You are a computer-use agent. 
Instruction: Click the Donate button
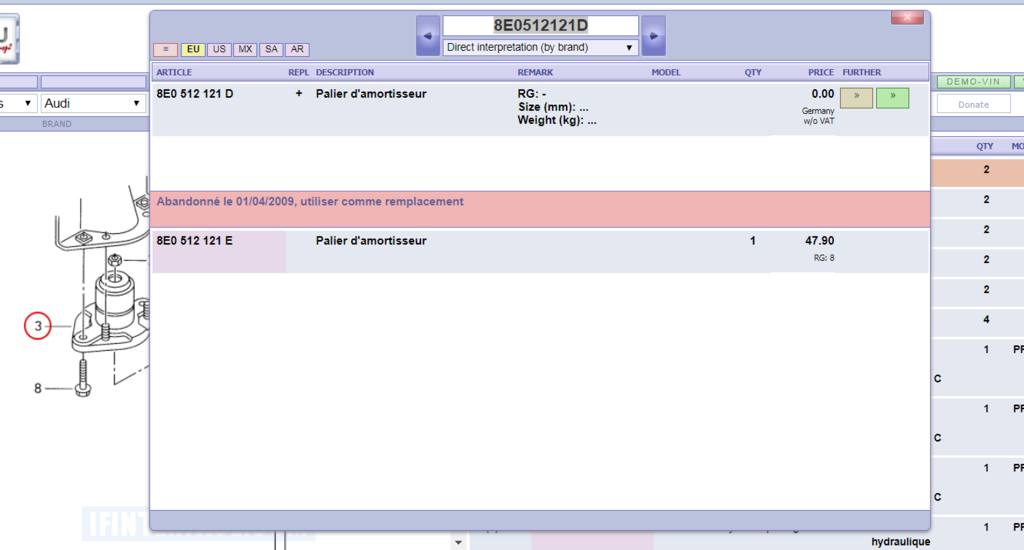click(x=972, y=104)
